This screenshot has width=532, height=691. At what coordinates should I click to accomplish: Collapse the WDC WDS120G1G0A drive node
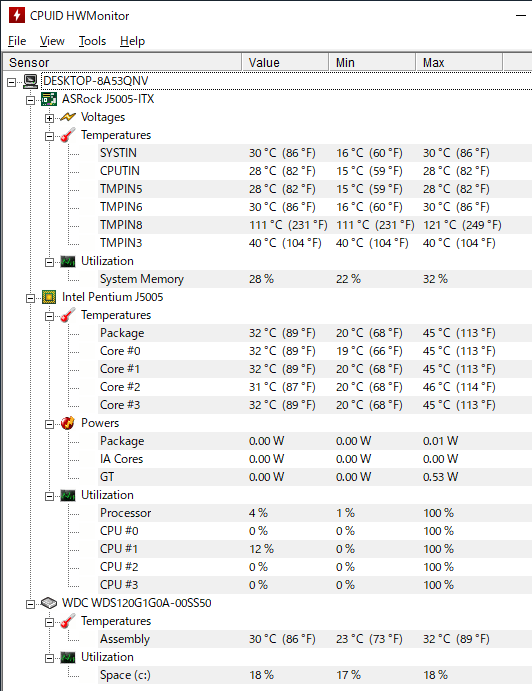pos(30,604)
